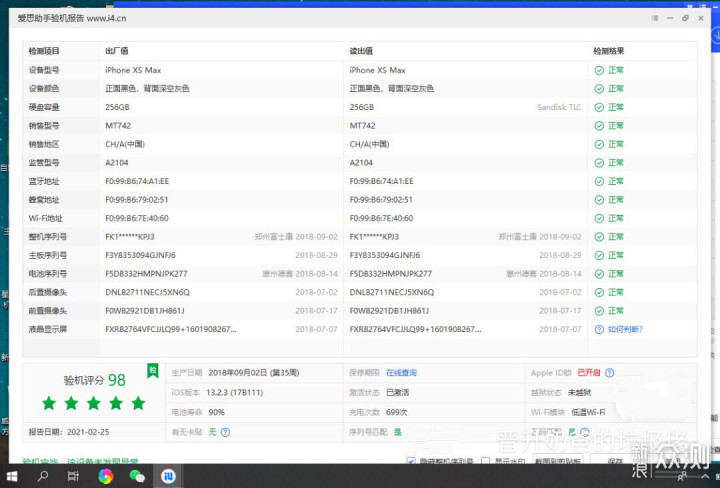Image resolution: width=720 pixels, height=488 pixels.
Task: Click the 读出值 column header
Action: coord(361,51)
